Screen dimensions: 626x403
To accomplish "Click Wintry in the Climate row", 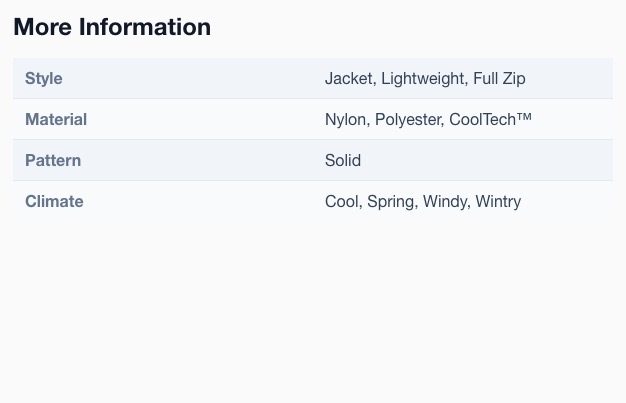I will (x=498, y=201).
